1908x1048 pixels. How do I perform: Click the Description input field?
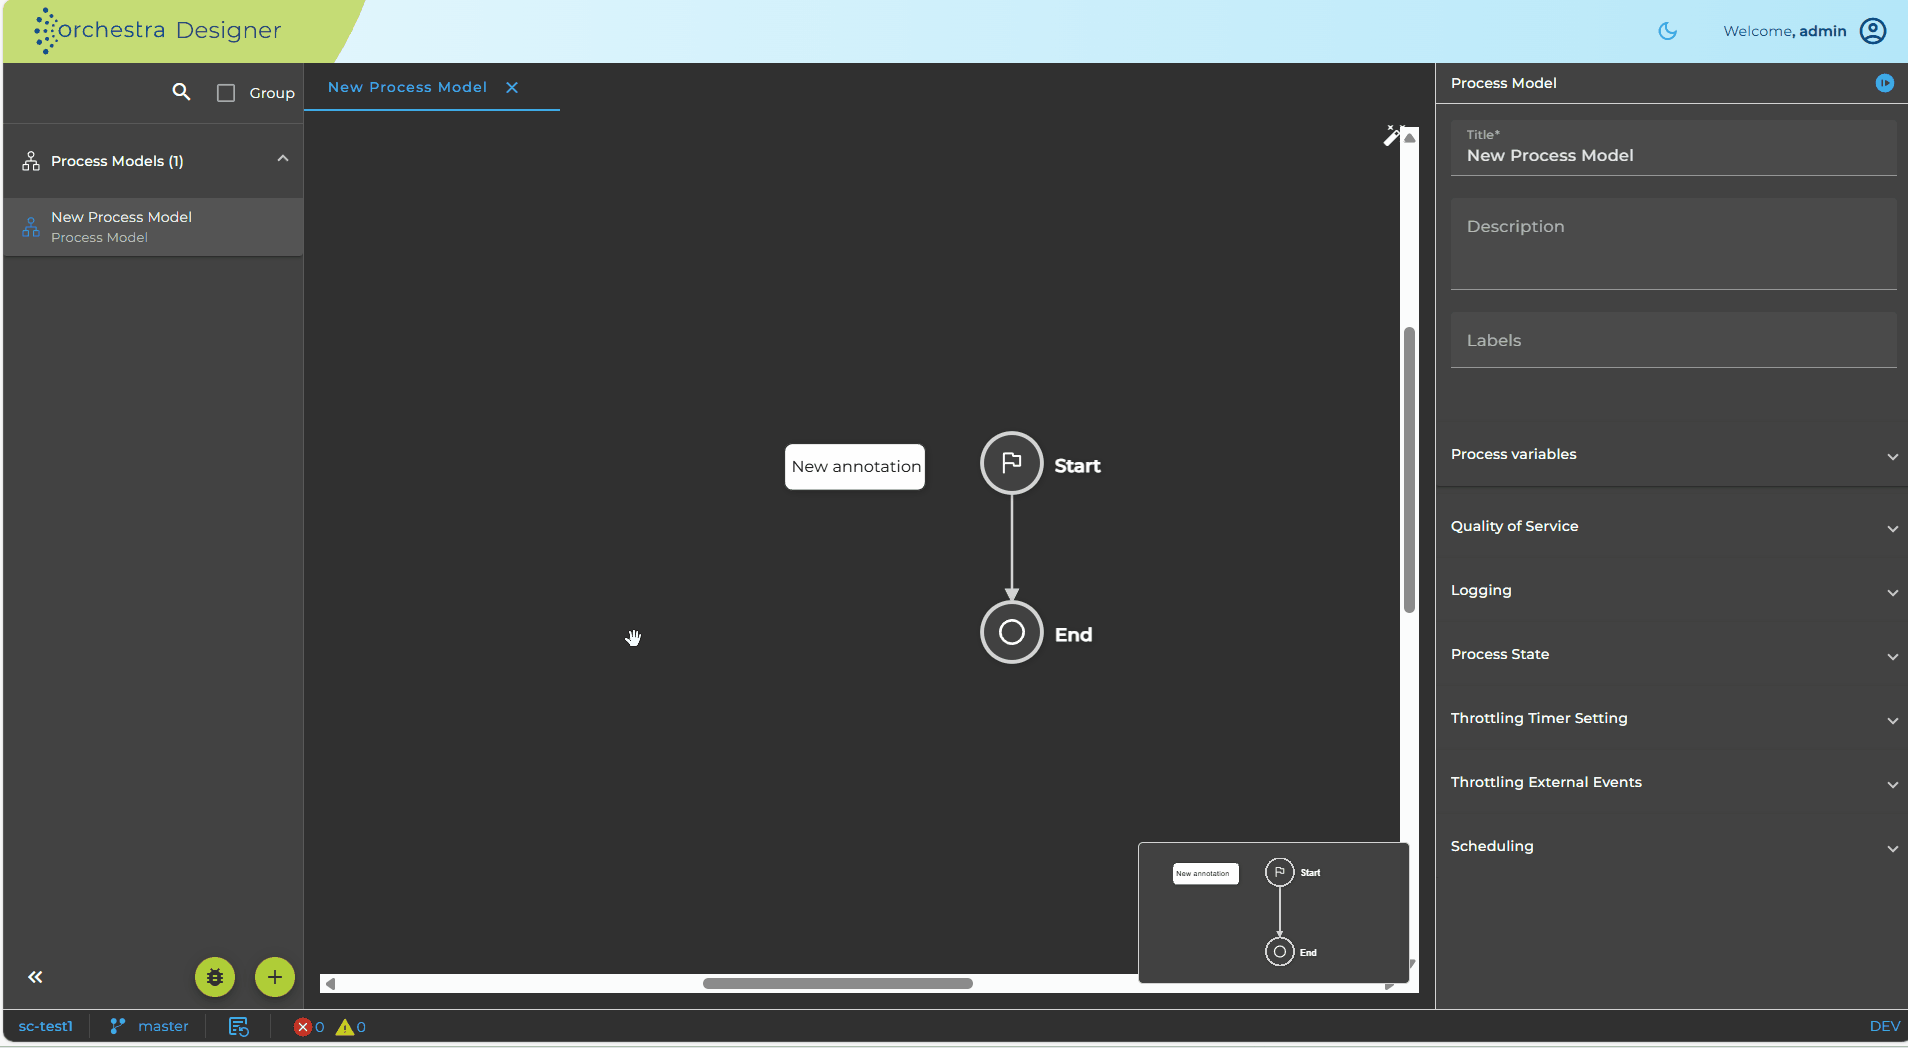[x=1673, y=244]
